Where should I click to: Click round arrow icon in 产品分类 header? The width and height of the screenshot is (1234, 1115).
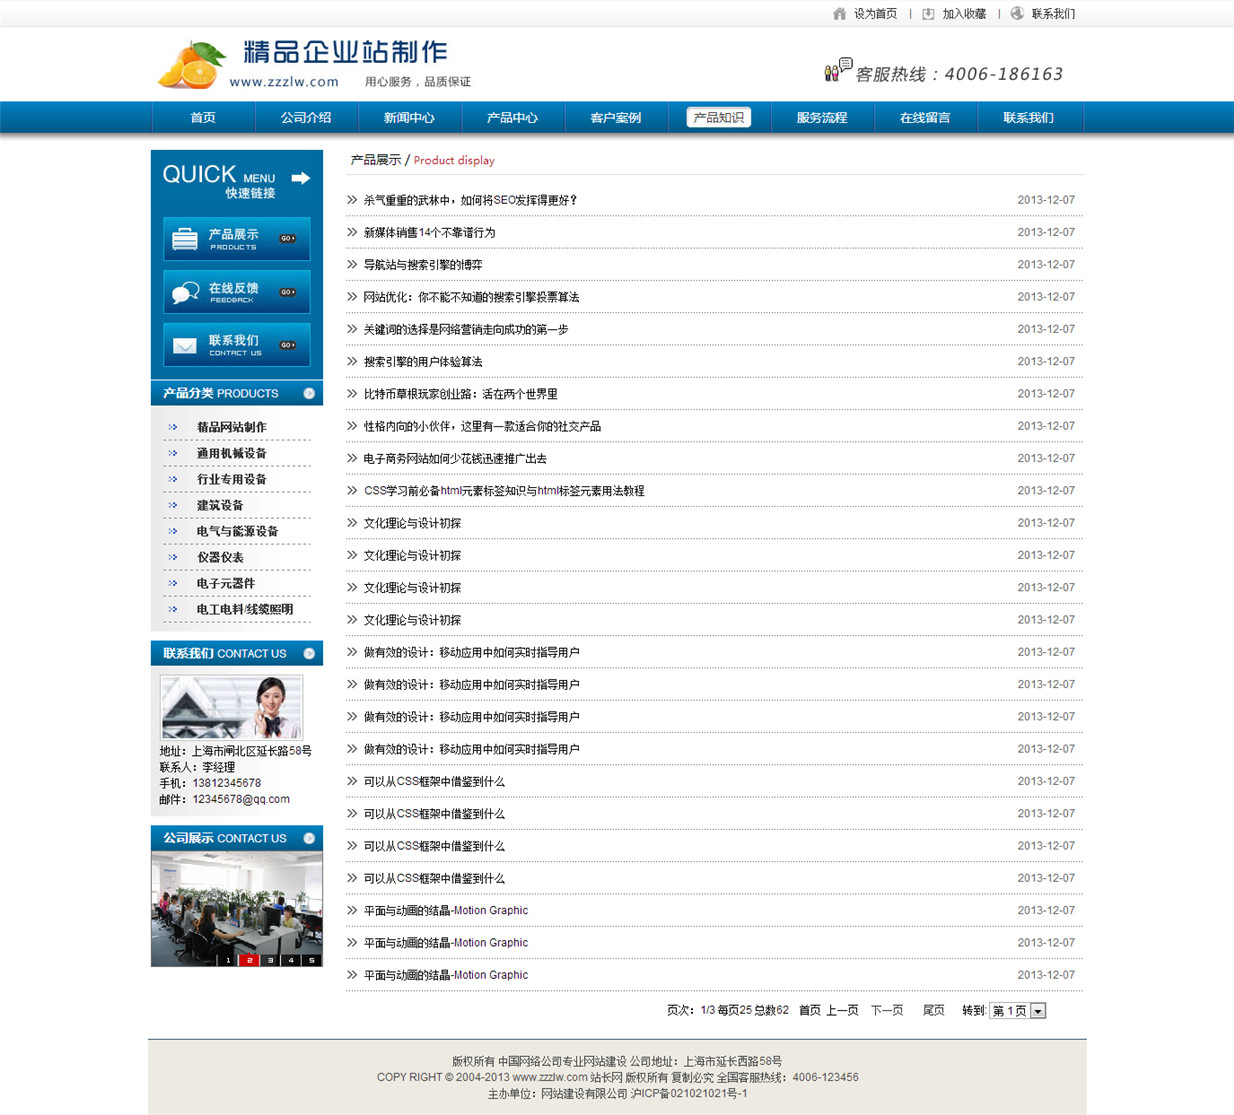coord(309,394)
